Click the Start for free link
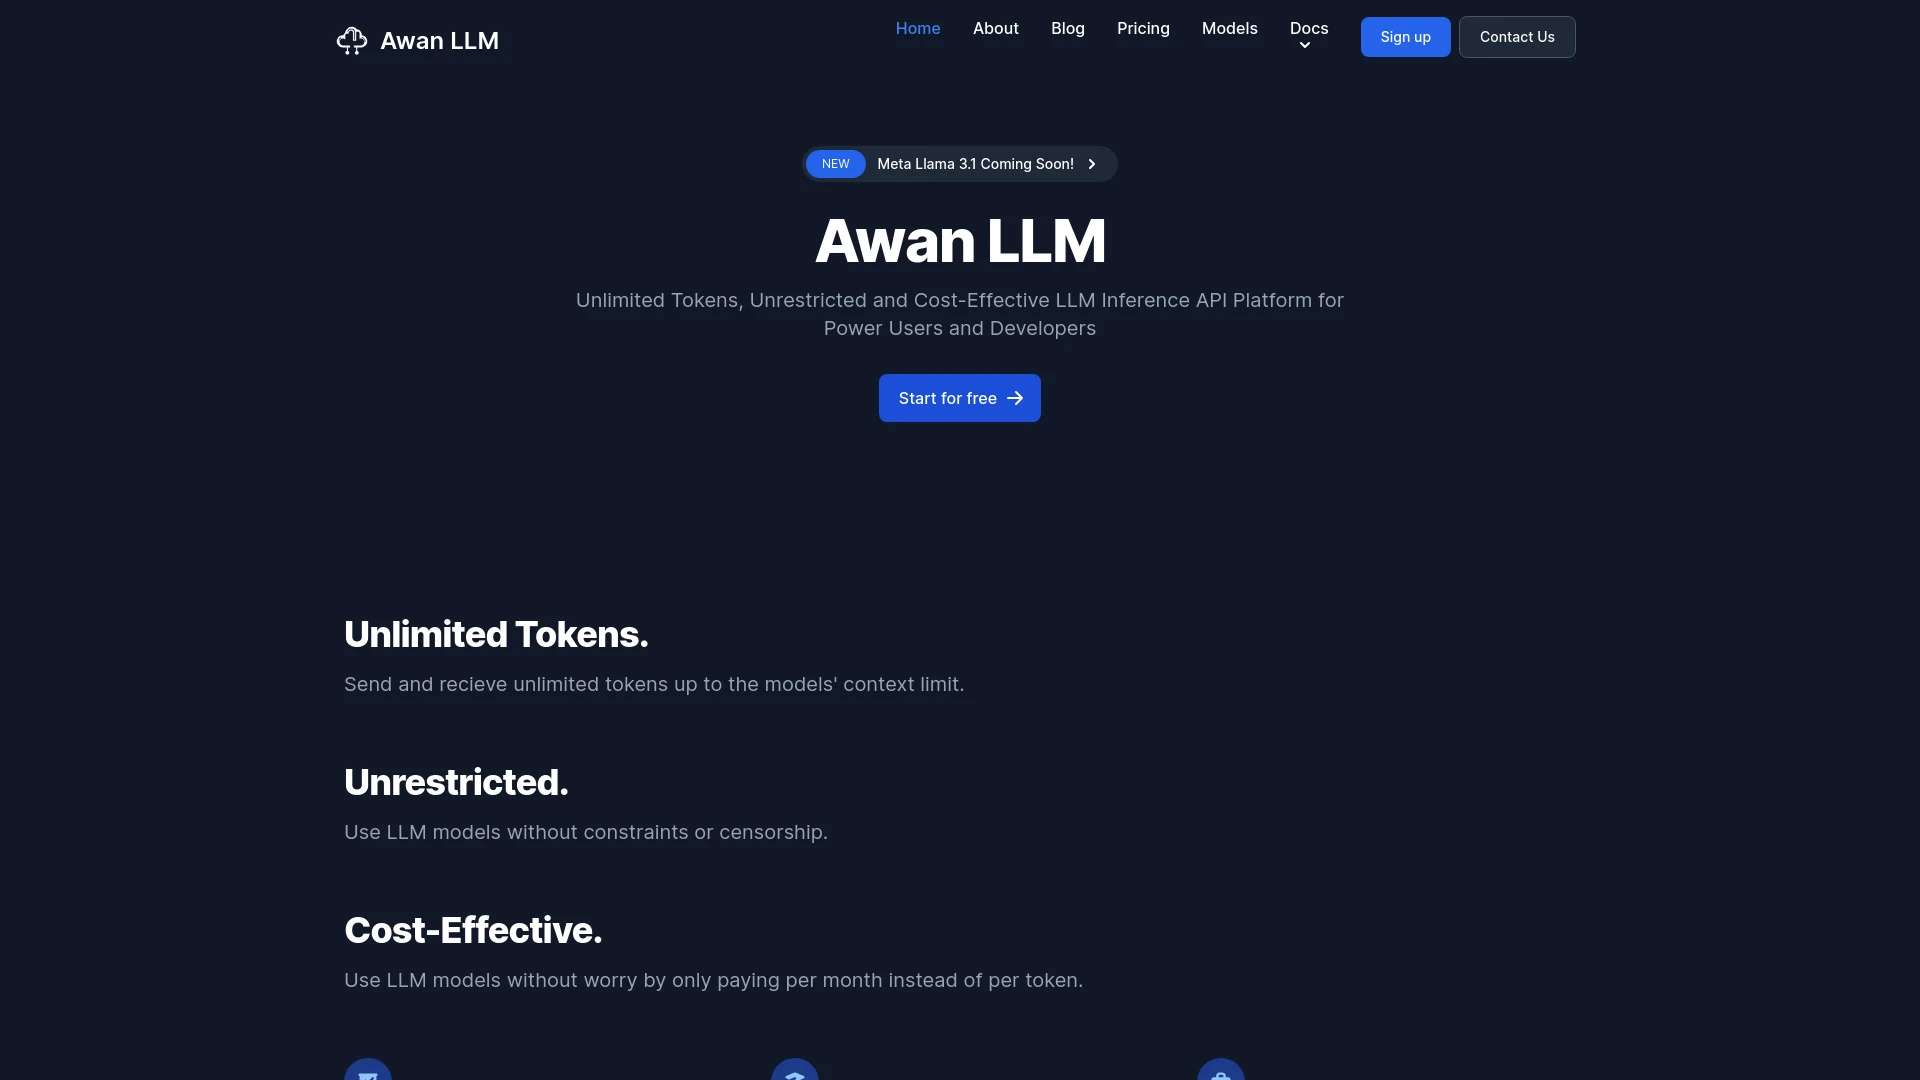Screen dimensions: 1920x1080 point(960,398)
